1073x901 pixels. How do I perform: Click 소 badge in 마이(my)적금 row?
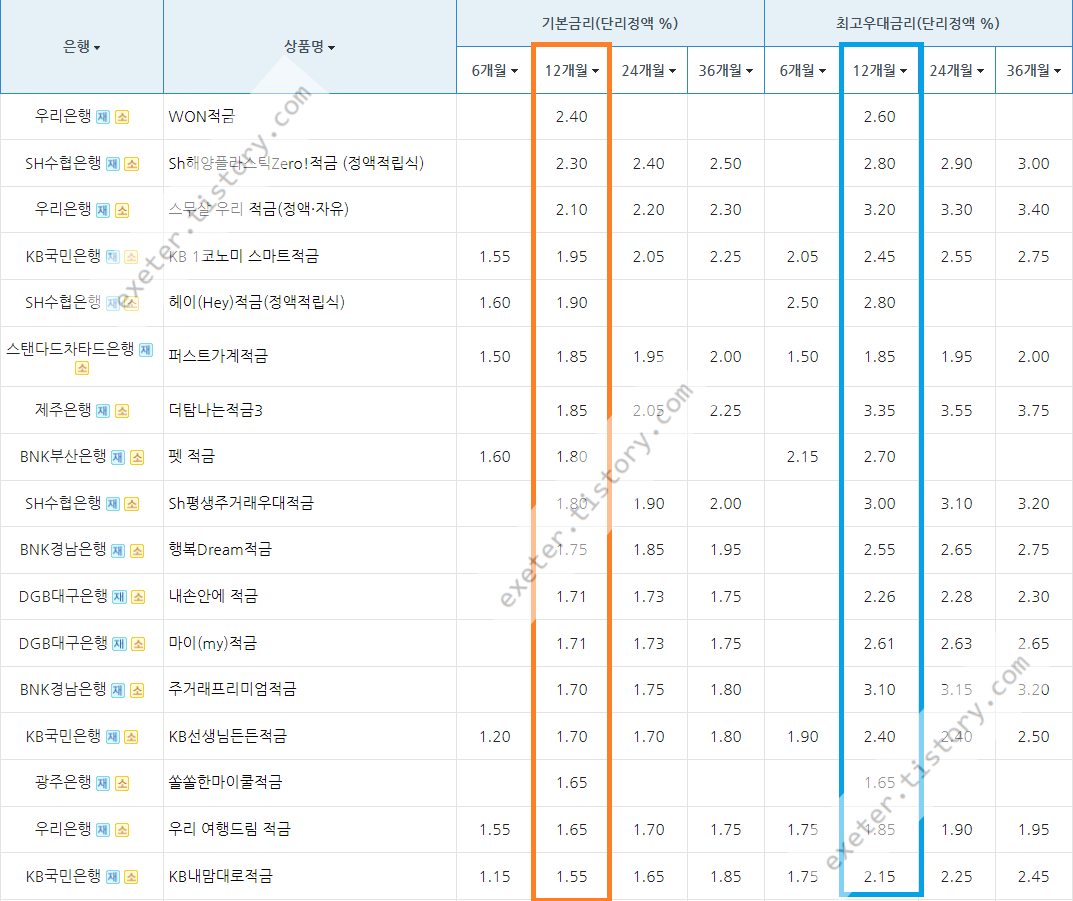(x=138, y=644)
